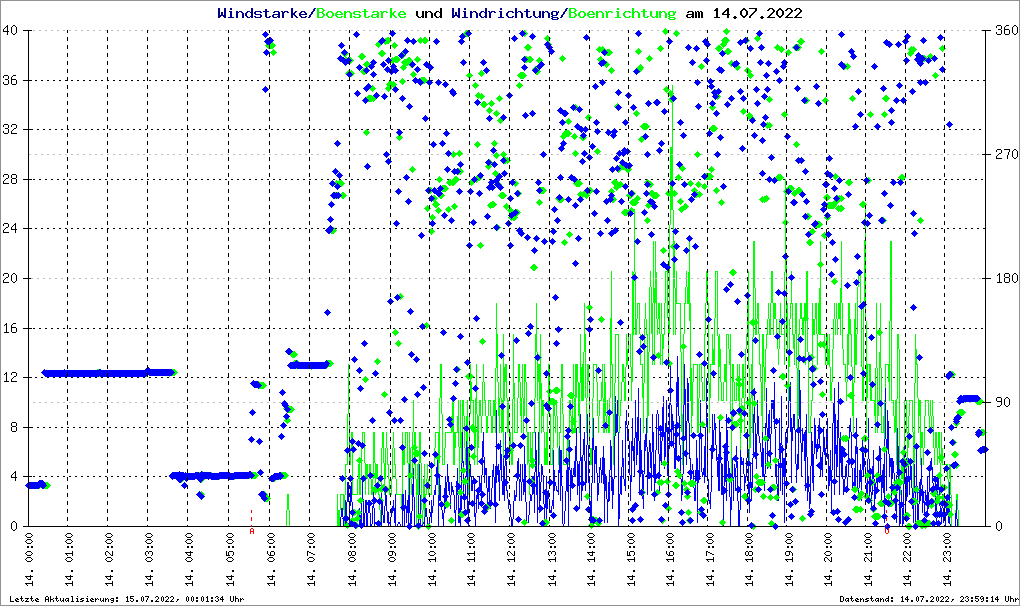Click the time label "14. 00:00"
Screen dimensions: 1020x606
pos(29,559)
